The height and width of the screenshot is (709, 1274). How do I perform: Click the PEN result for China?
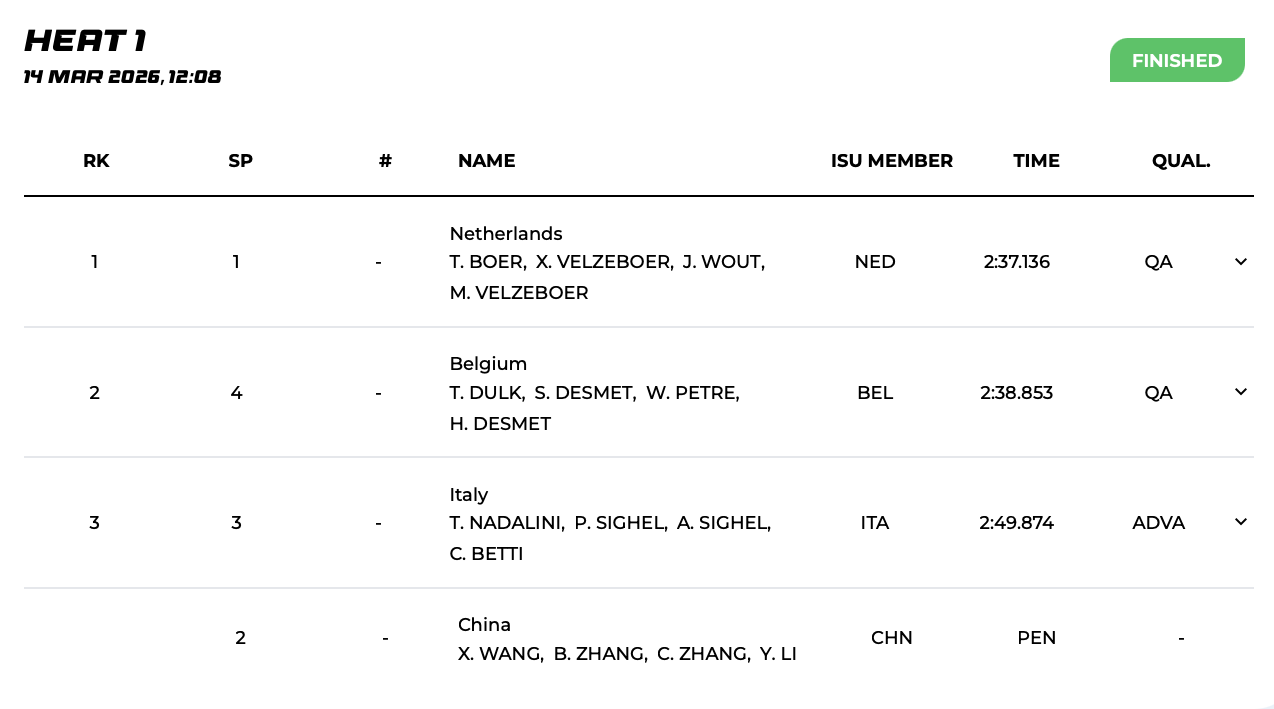(x=1036, y=638)
